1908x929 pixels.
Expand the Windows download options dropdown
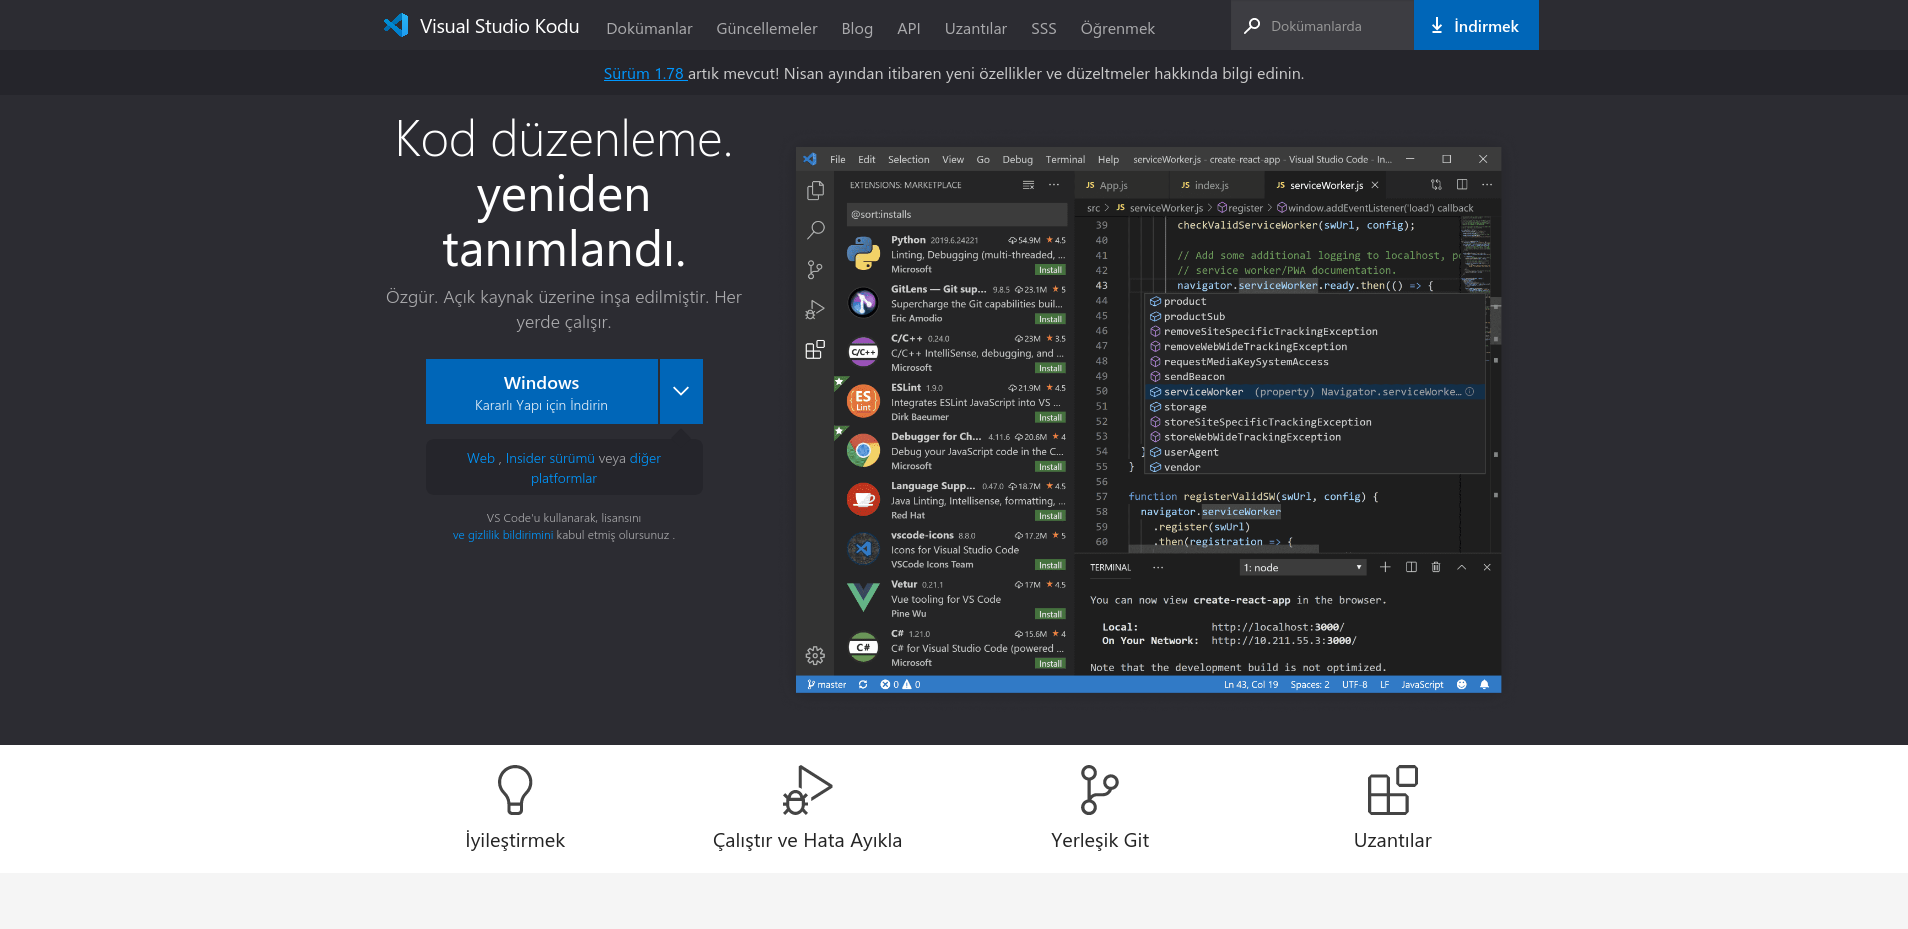(681, 391)
